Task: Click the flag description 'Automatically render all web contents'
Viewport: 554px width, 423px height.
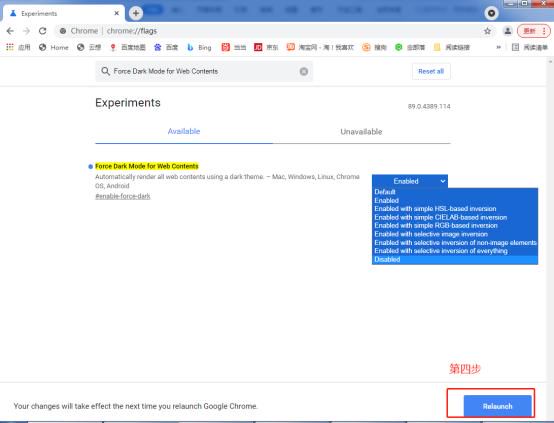Action: pyautogui.click(x=227, y=181)
